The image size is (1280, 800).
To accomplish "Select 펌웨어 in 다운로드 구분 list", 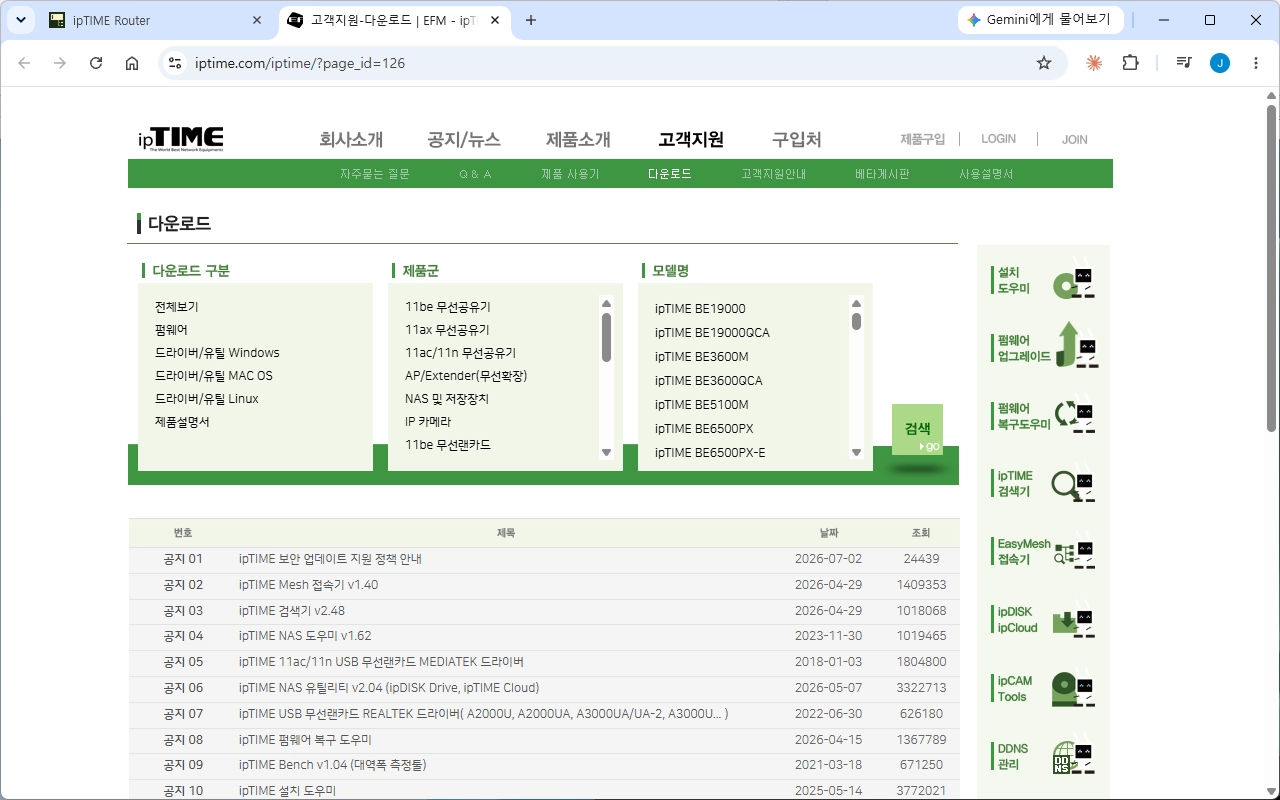I will click(171, 330).
